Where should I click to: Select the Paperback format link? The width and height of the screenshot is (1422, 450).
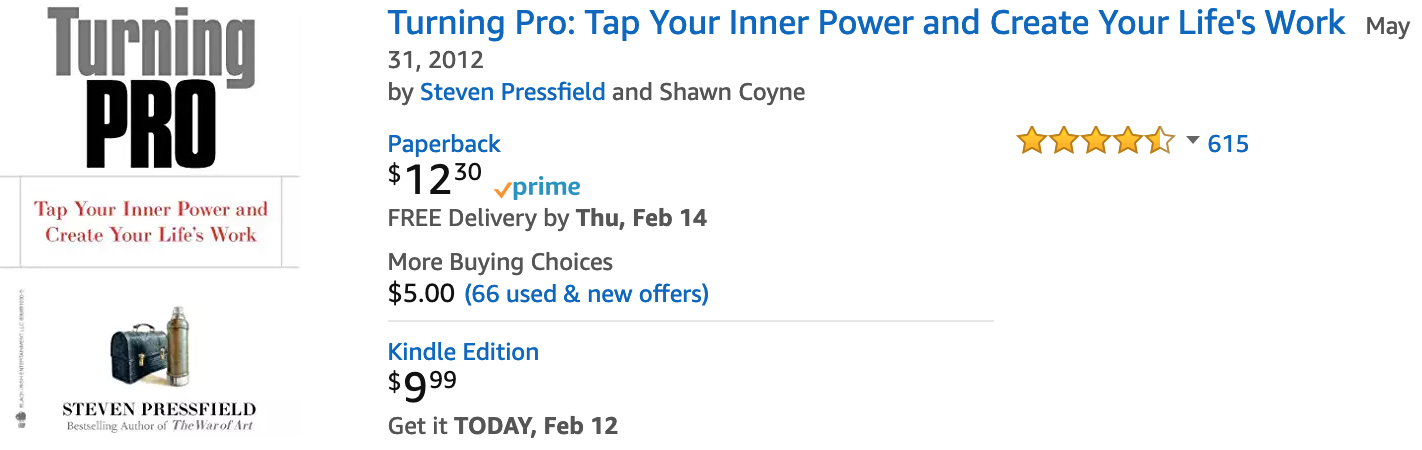click(444, 144)
